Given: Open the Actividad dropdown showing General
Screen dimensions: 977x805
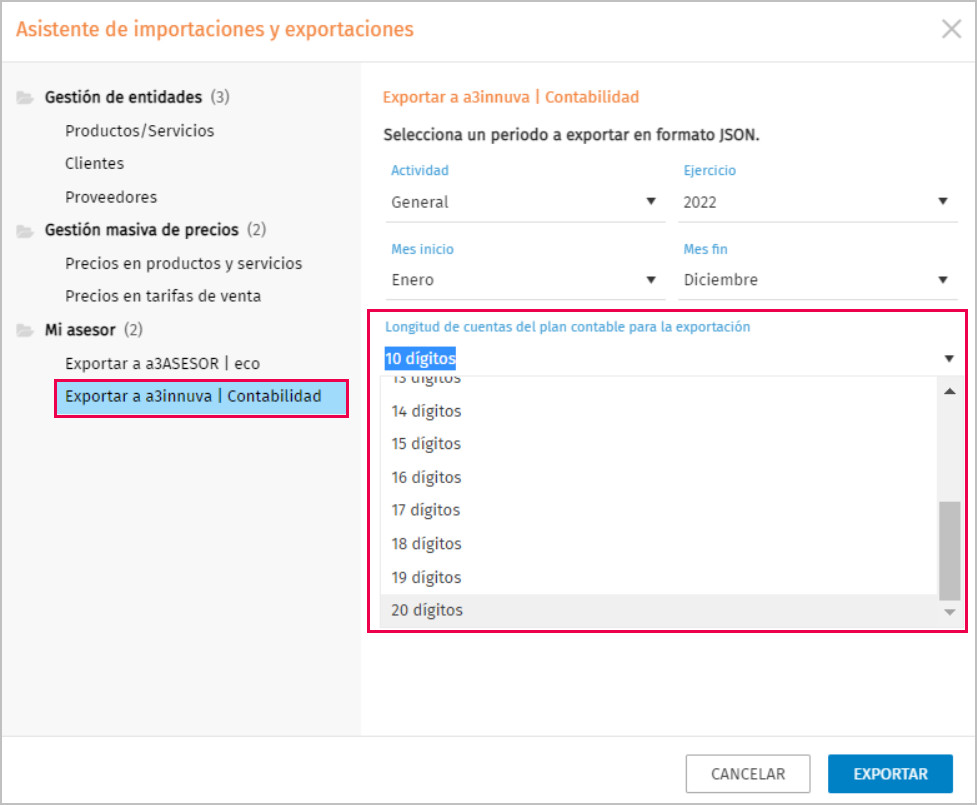Looking at the screenshot, I should coord(525,202).
